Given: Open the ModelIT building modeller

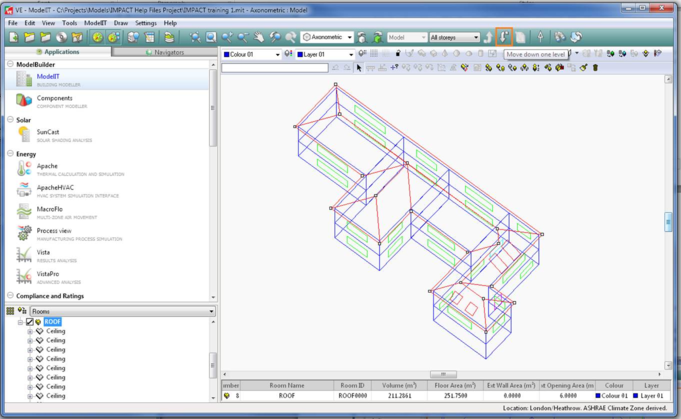Looking at the screenshot, I should point(47,78).
